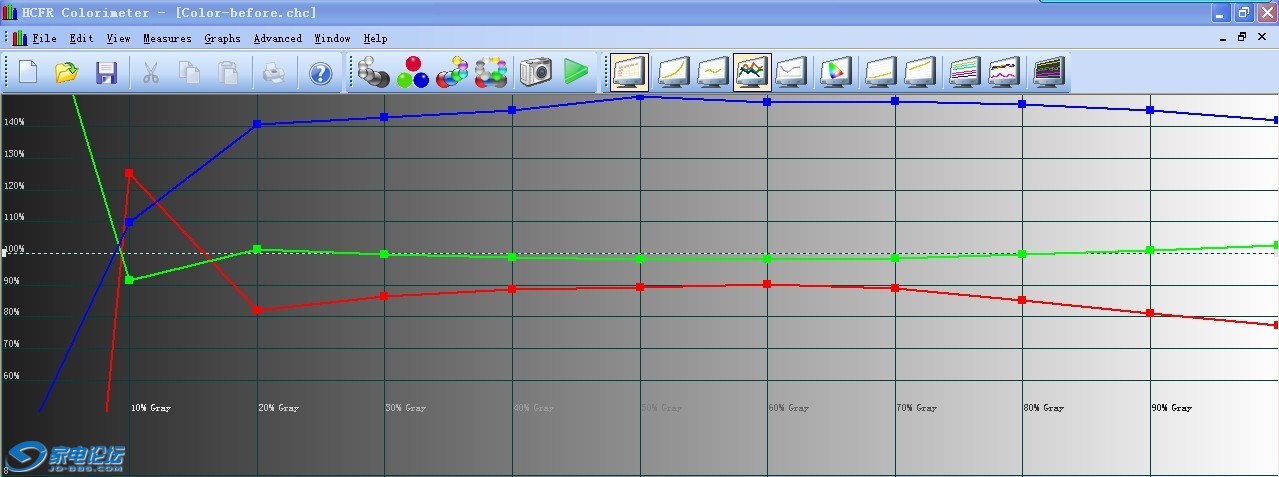Open the multicolor horizontal lines monitor icon

click(964, 72)
